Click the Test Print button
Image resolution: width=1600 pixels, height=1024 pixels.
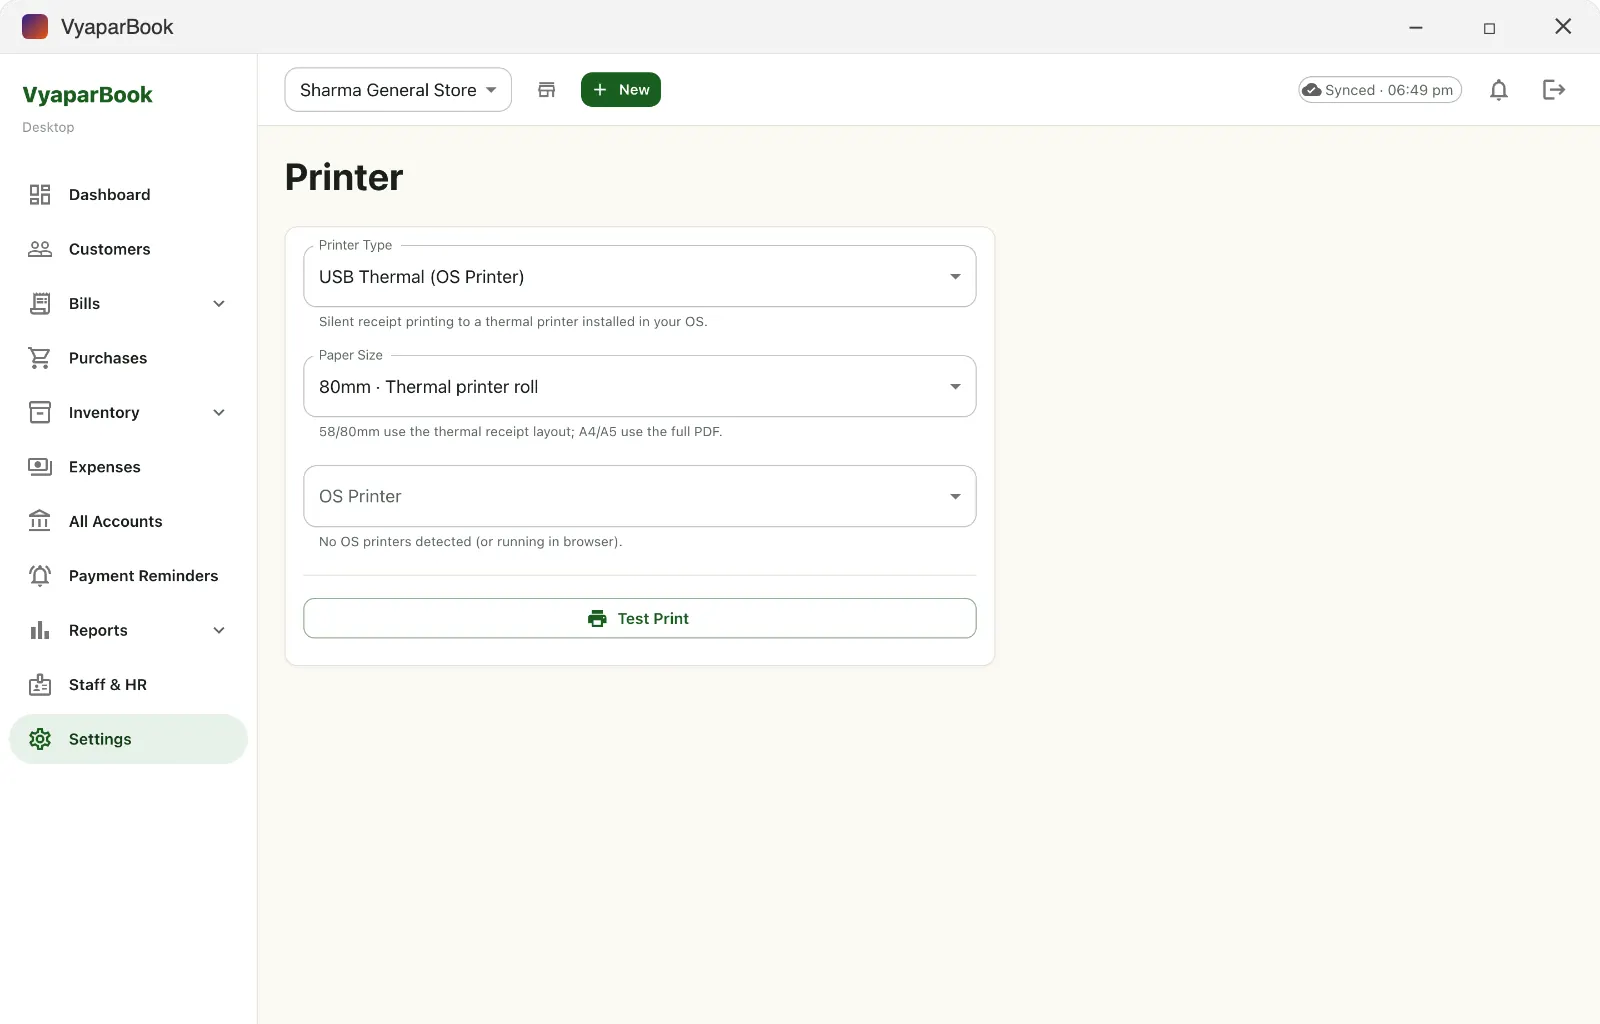[x=640, y=618]
